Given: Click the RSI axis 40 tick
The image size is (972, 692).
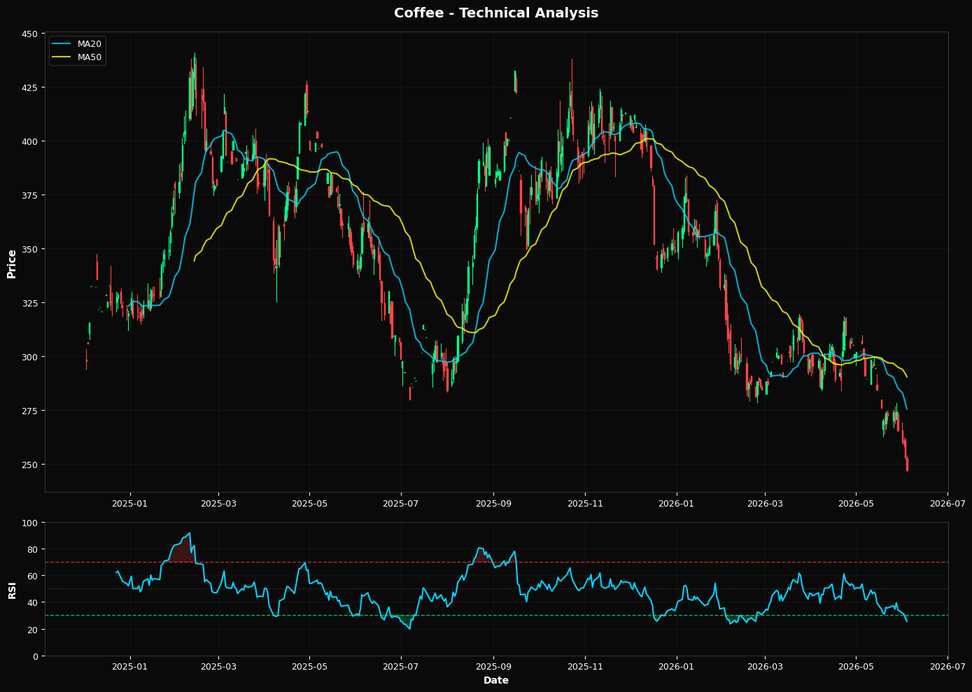Looking at the screenshot, I should [33, 603].
